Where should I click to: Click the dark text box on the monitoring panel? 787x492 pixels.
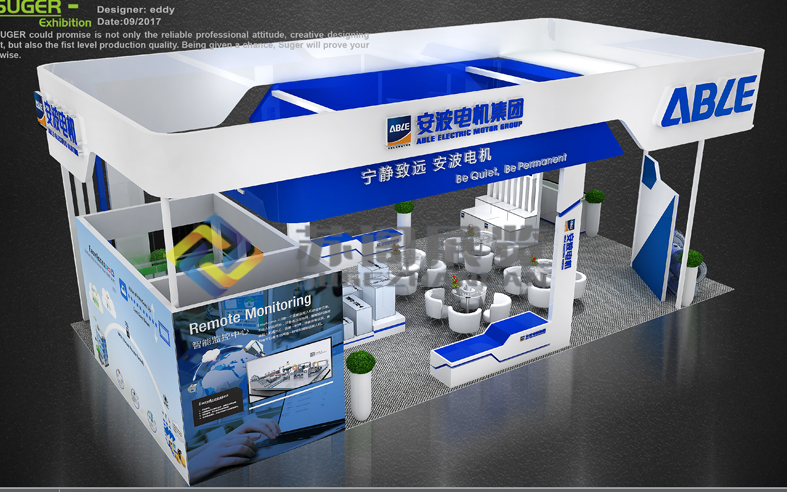(x=215, y=403)
